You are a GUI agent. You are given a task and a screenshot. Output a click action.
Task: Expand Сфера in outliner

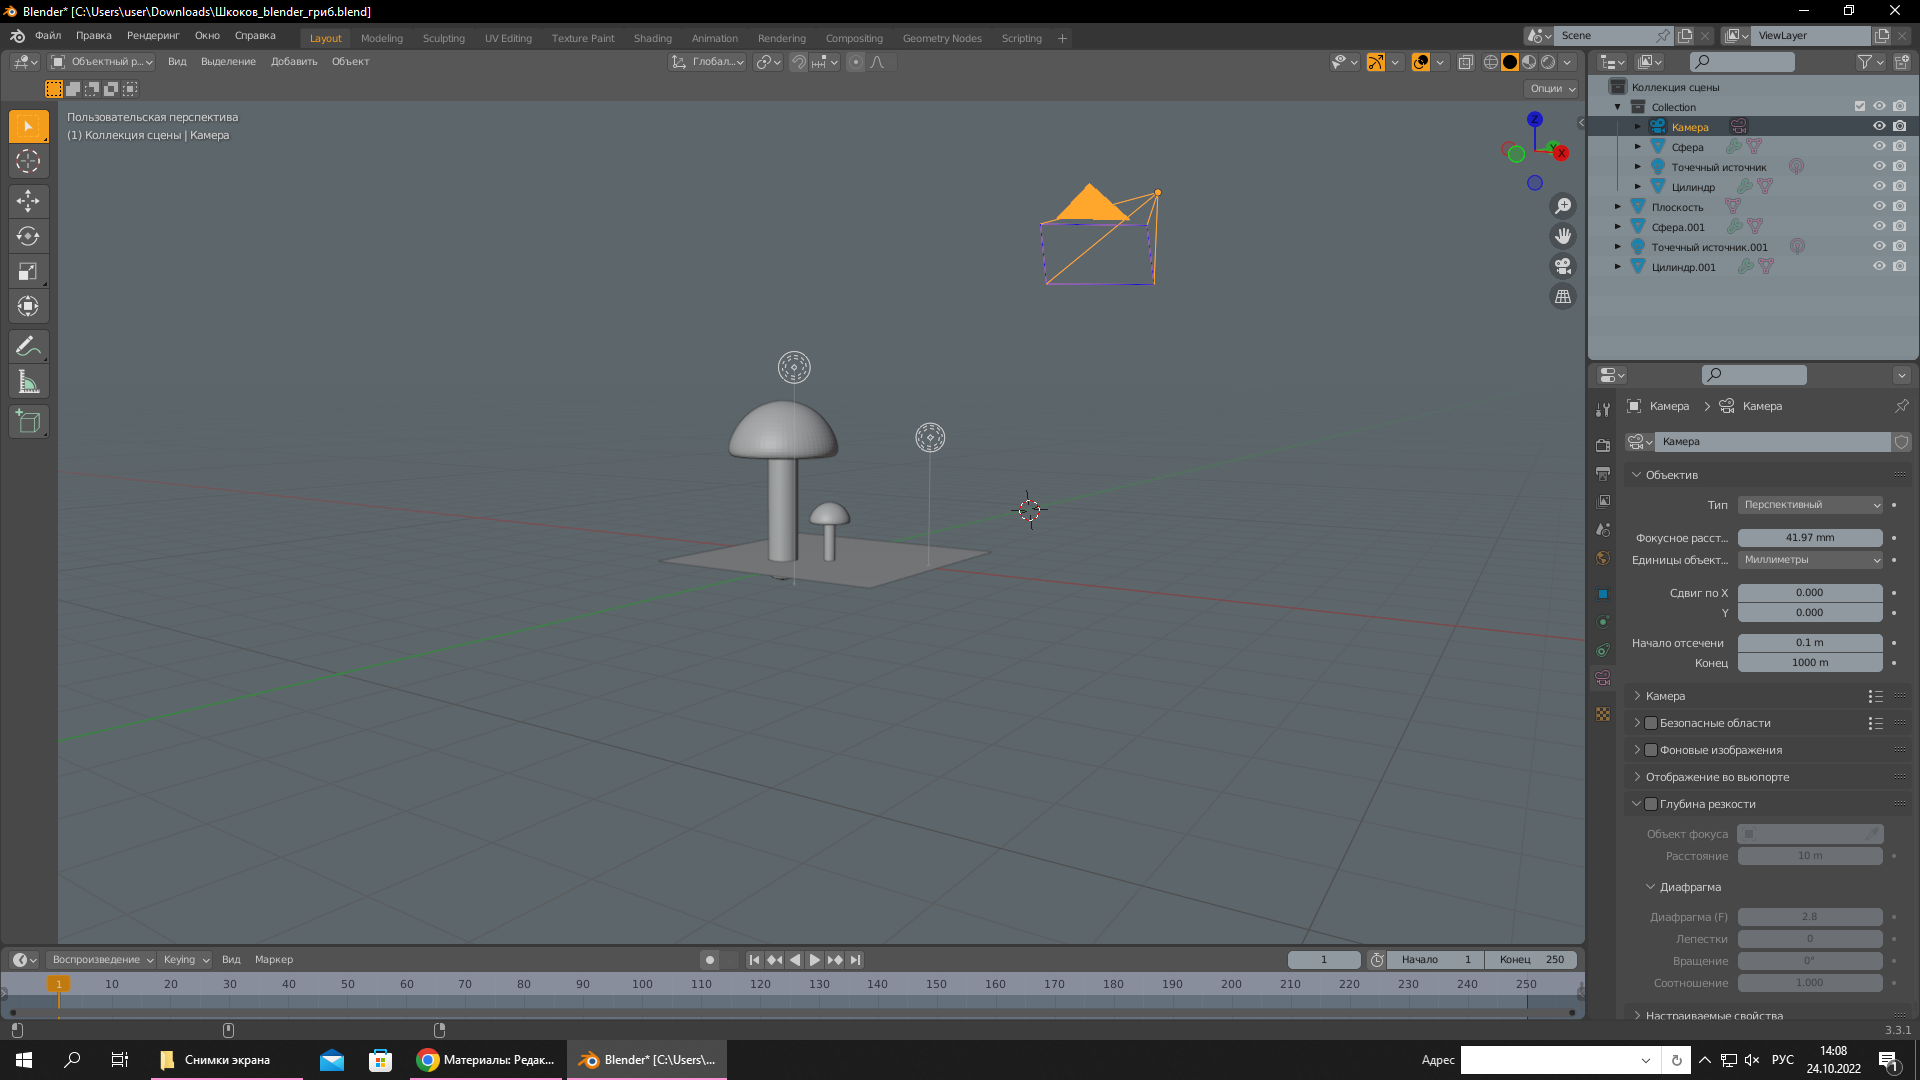click(1638, 147)
